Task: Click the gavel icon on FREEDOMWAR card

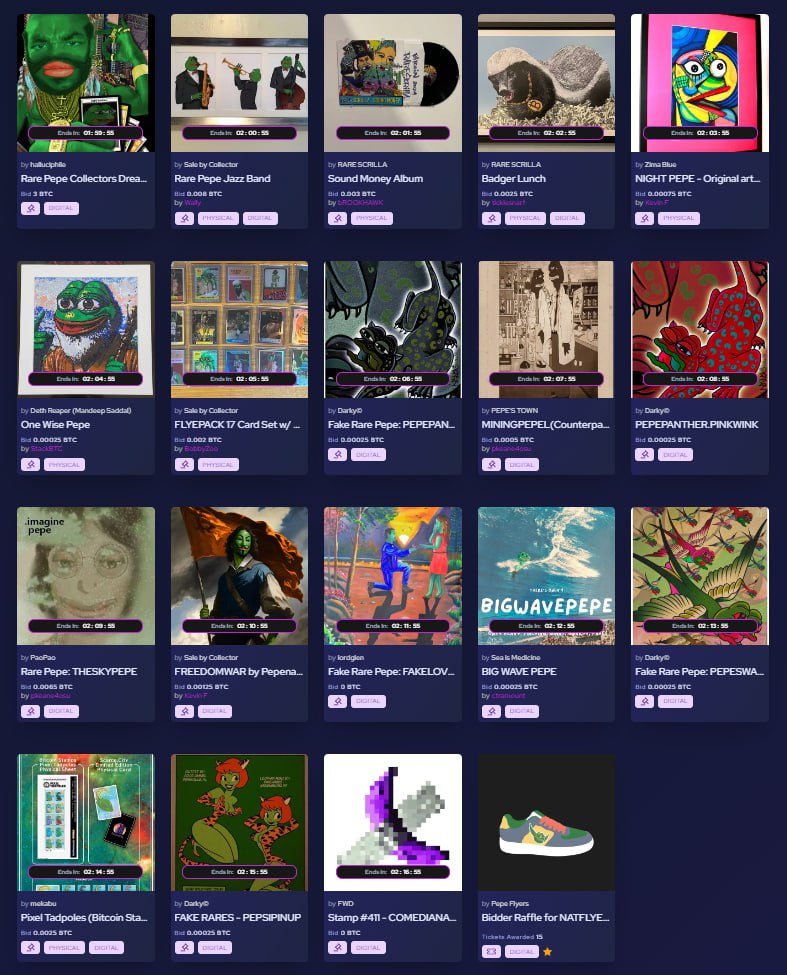Action: [184, 711]
